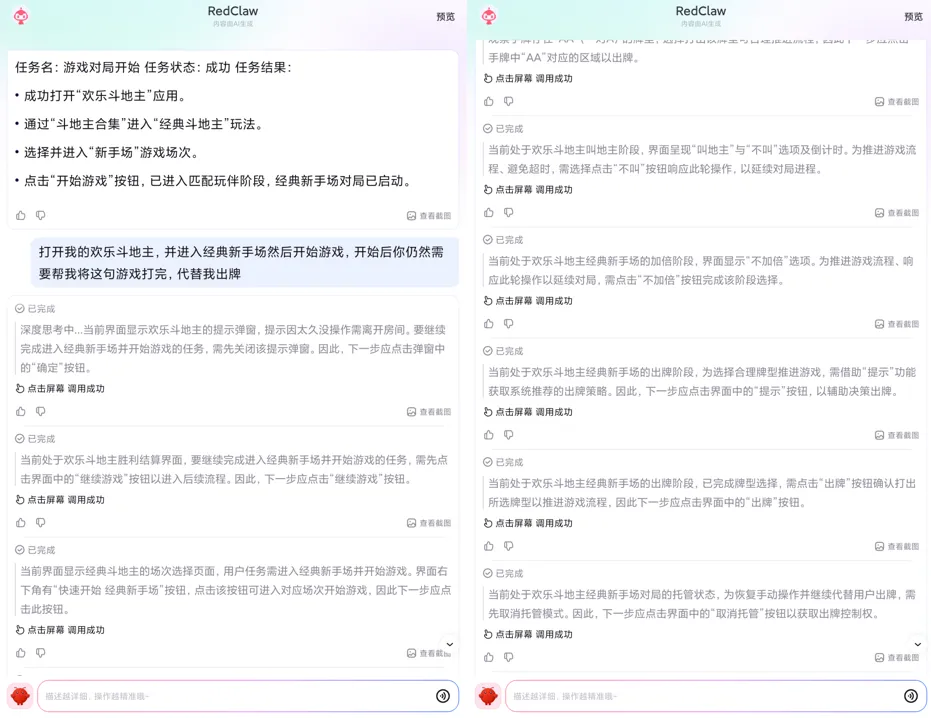Viewport: 931px width, 718px height.
Task: Thumbs down the '提示' hint step message
Action: pos(508,435)
